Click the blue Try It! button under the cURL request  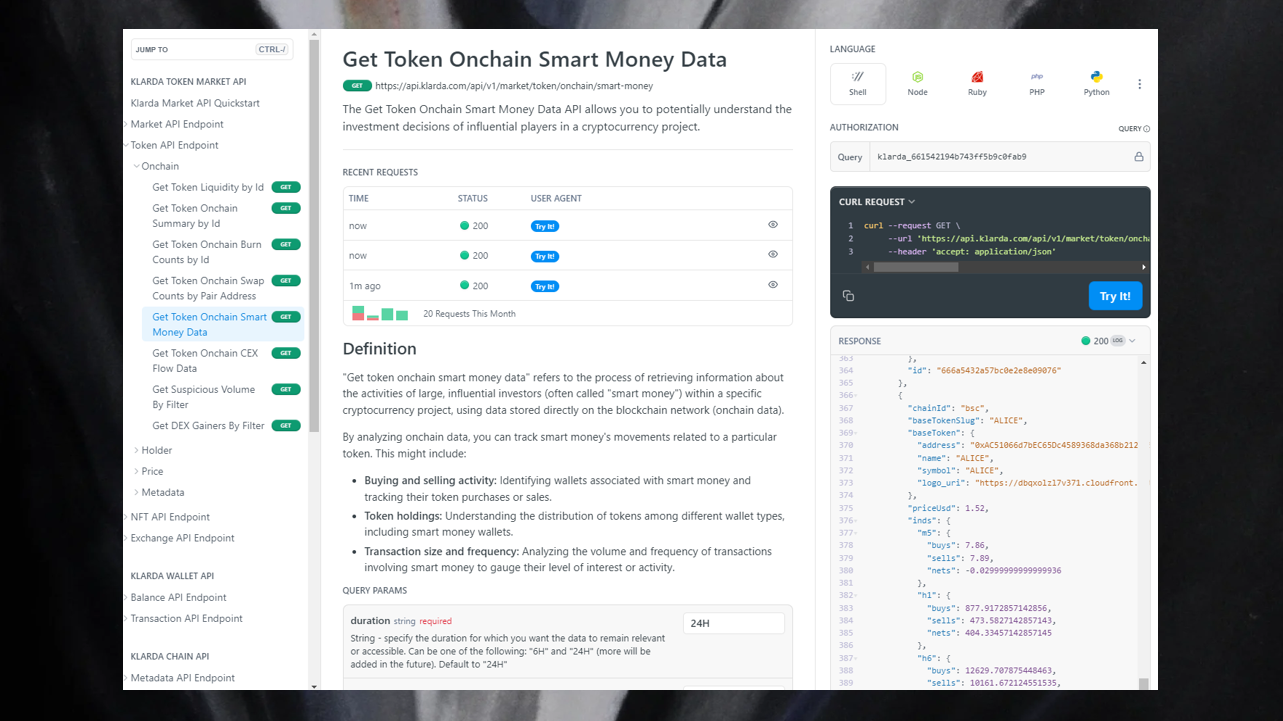coord(1115,296)
